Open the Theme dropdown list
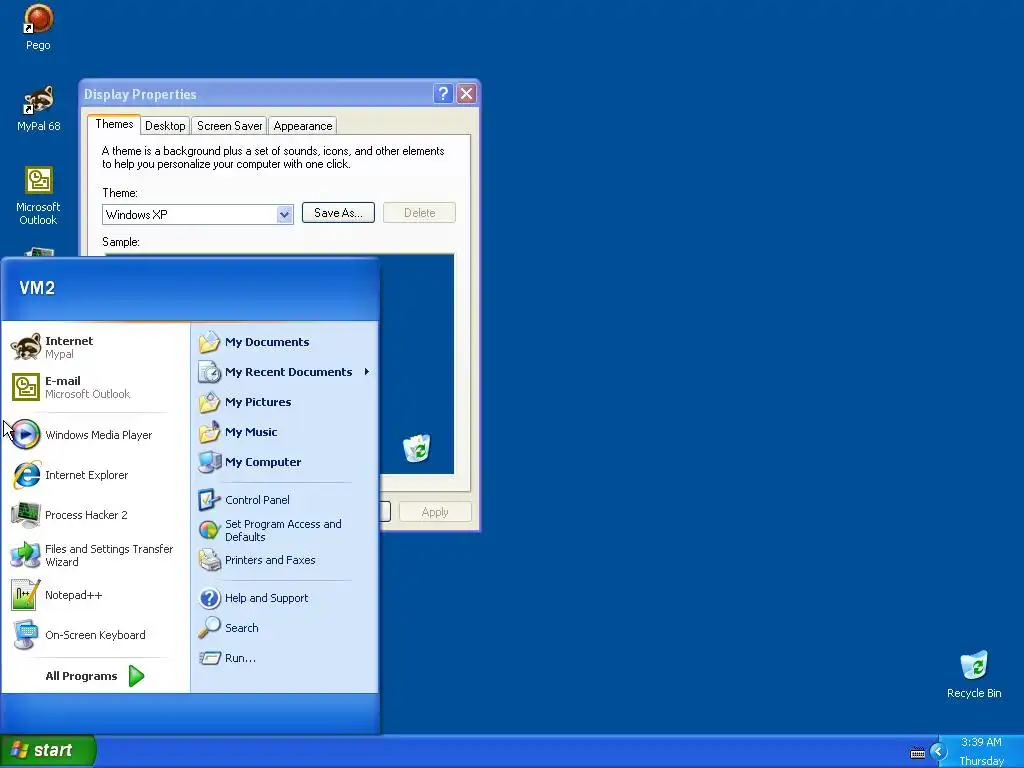1024x768 pixels. 284,214
